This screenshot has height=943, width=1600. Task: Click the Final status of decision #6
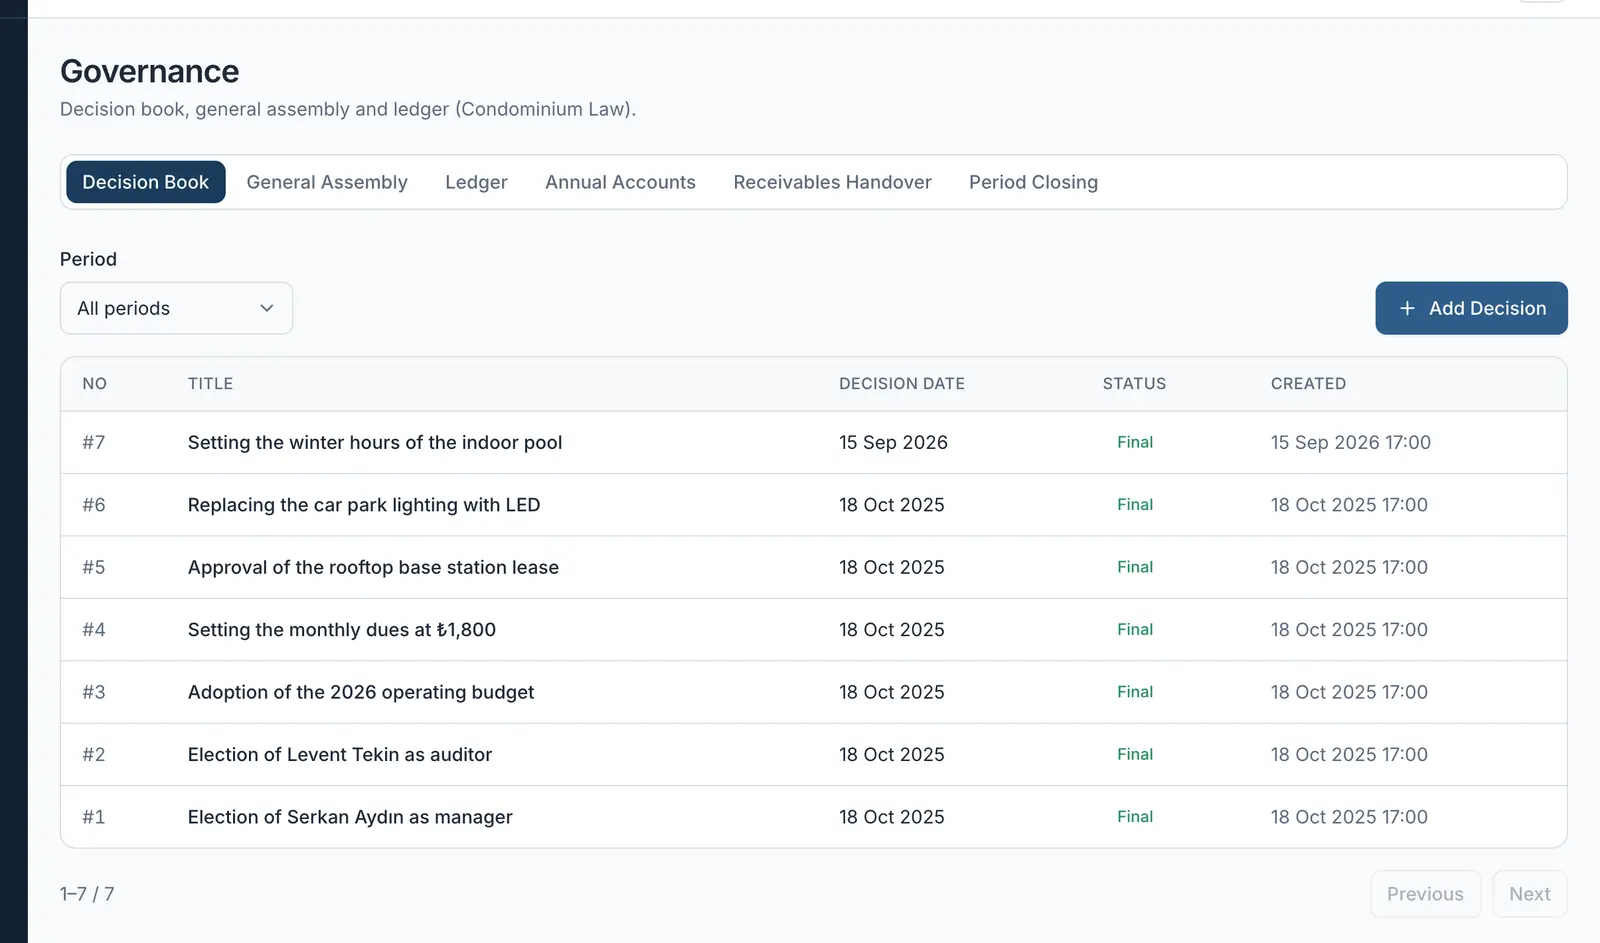click(1135, 505)
